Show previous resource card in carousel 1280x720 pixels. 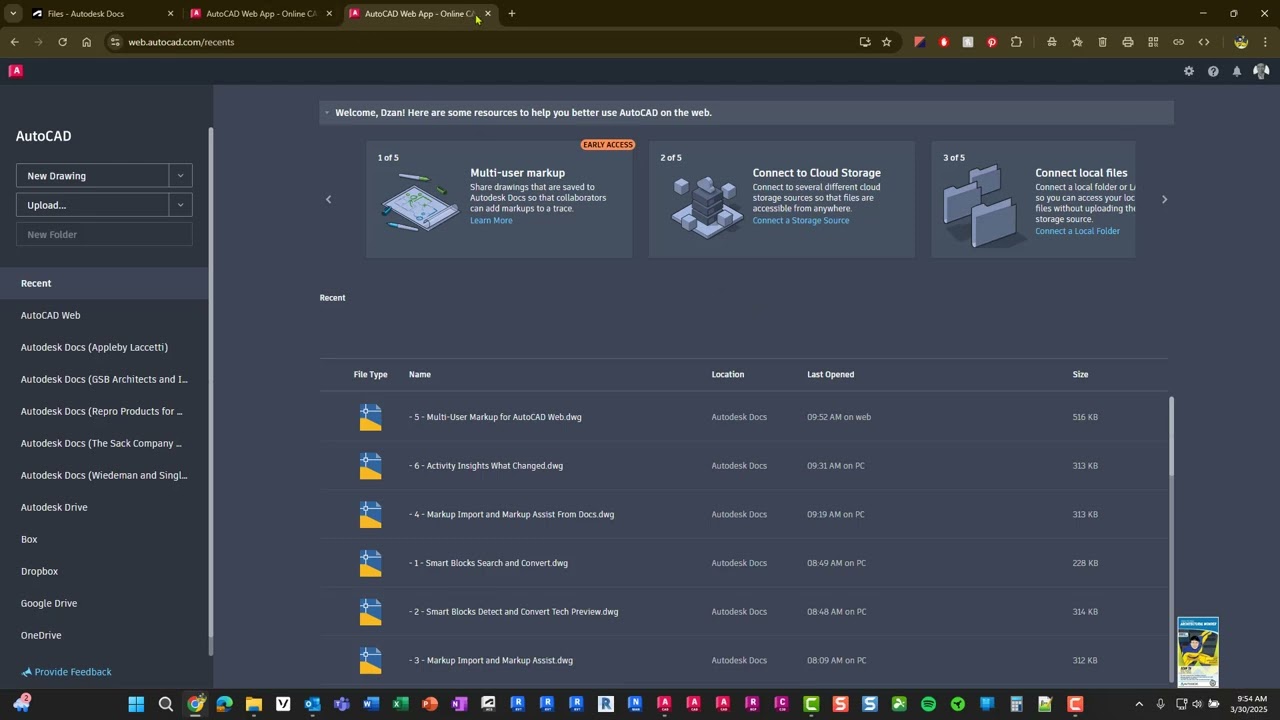tap(328, 200)
